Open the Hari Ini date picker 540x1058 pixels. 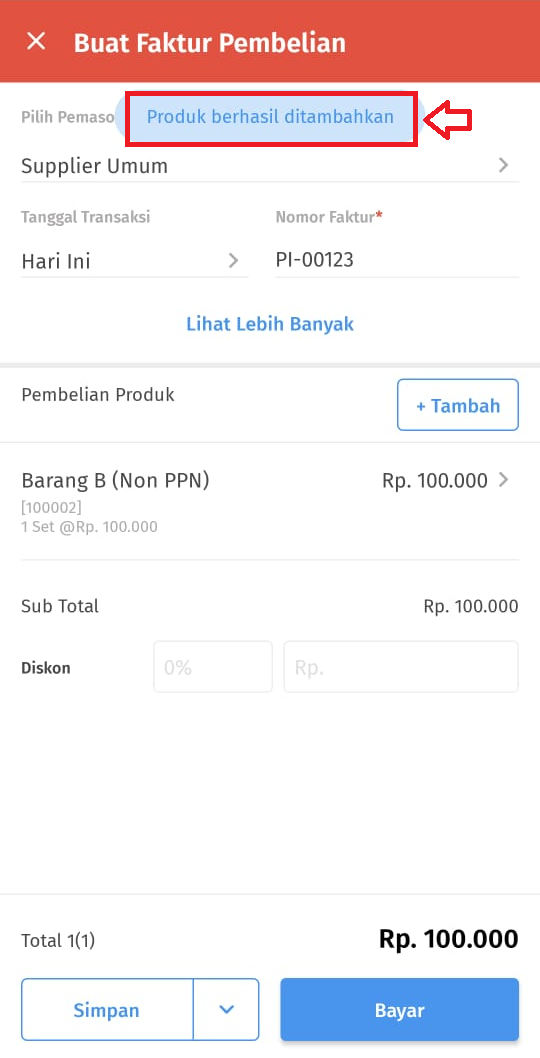coord(134,260)
